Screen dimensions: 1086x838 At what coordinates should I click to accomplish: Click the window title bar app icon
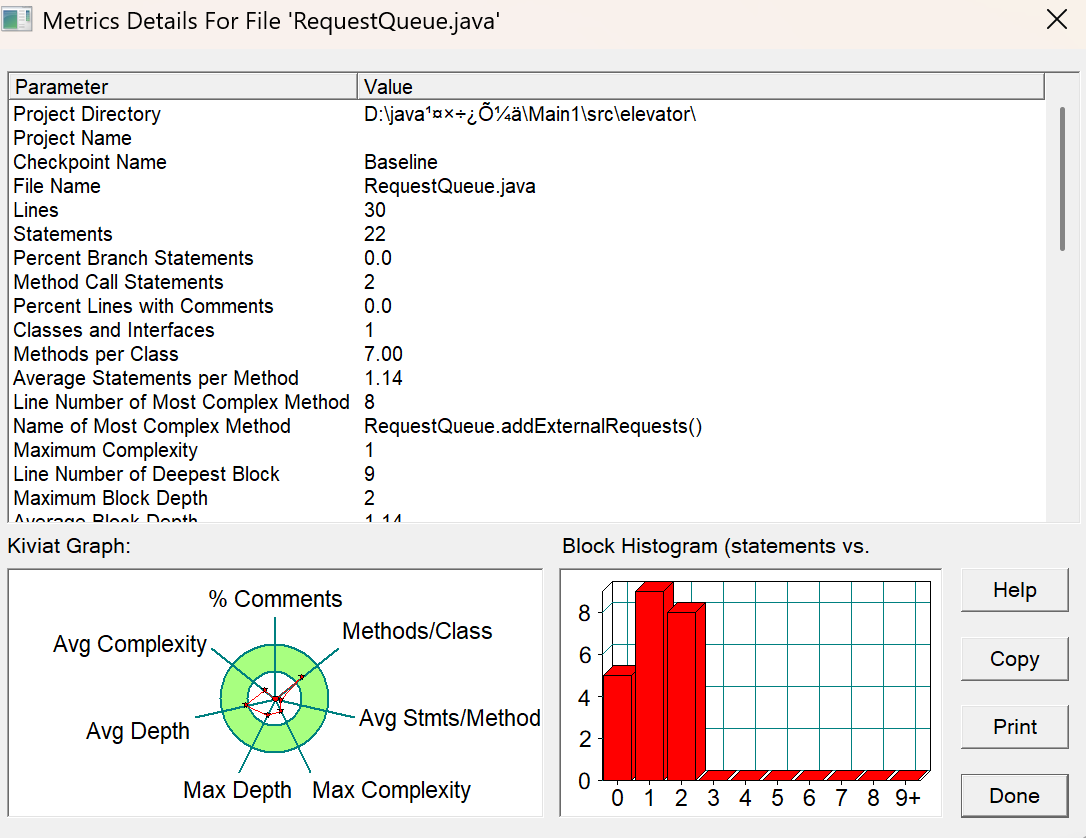pos(17,20)
